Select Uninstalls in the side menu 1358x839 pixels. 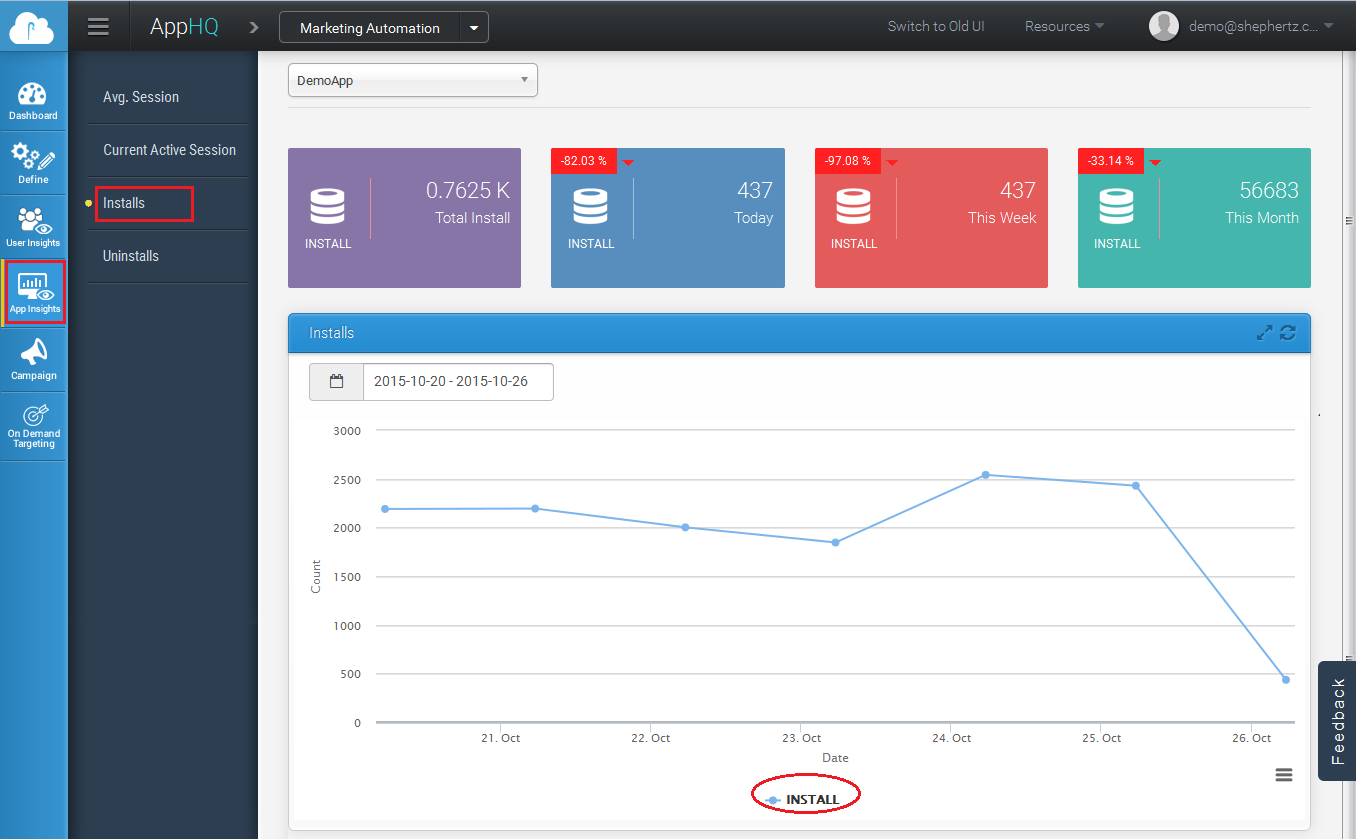pos(131,256)
